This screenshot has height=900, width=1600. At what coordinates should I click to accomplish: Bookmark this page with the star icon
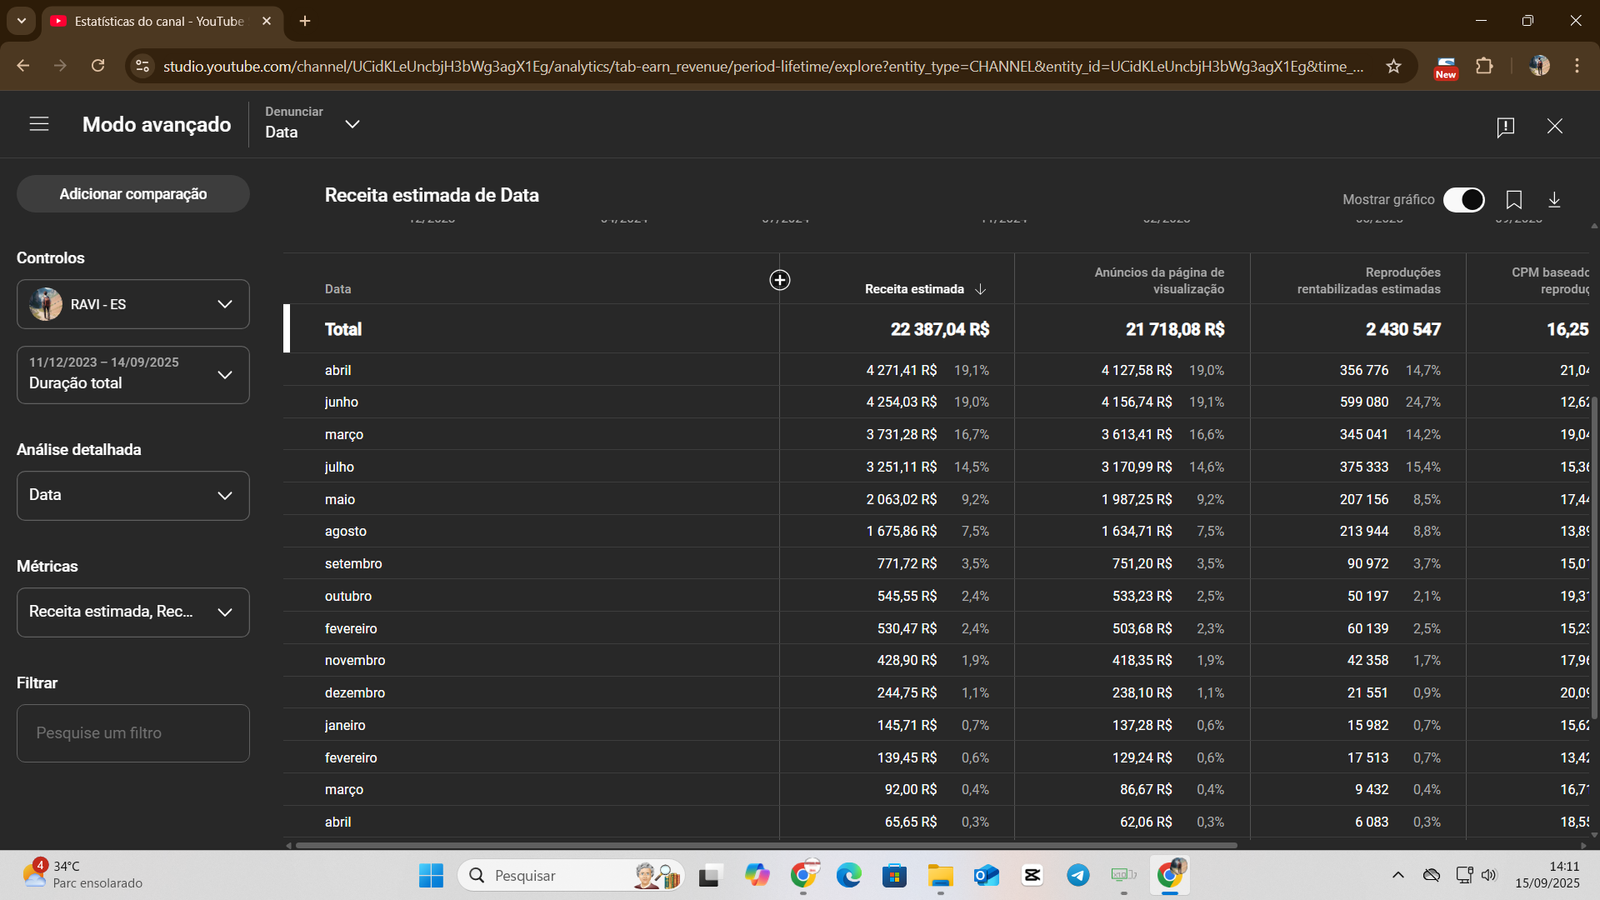[x=1393, y=66]
